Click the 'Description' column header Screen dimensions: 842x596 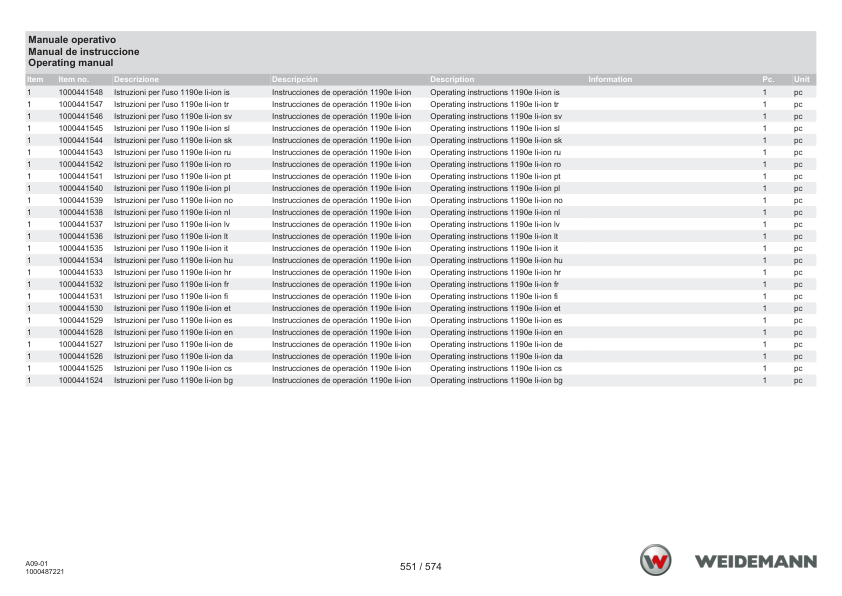(452, 79)
